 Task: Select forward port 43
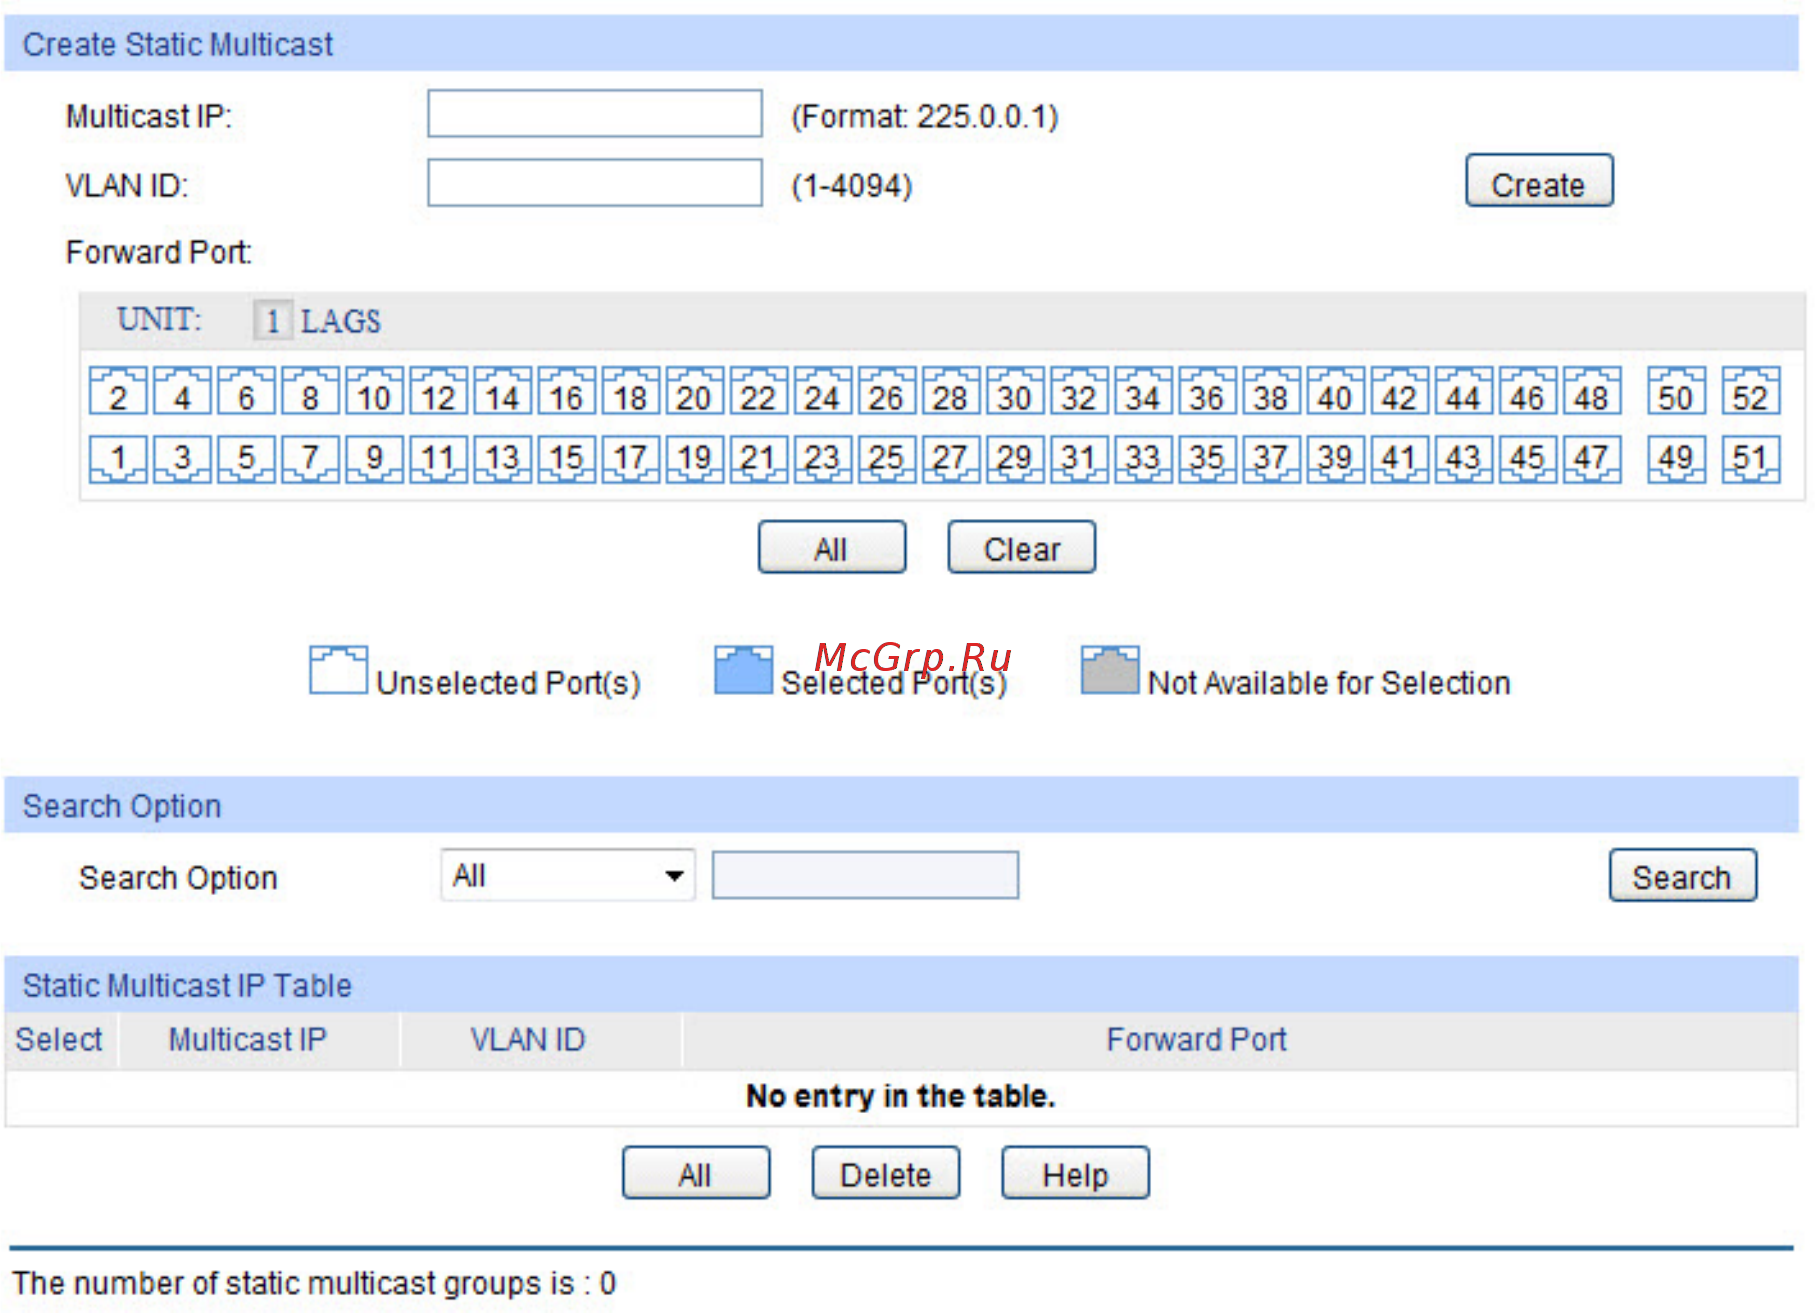[1462, 459]
